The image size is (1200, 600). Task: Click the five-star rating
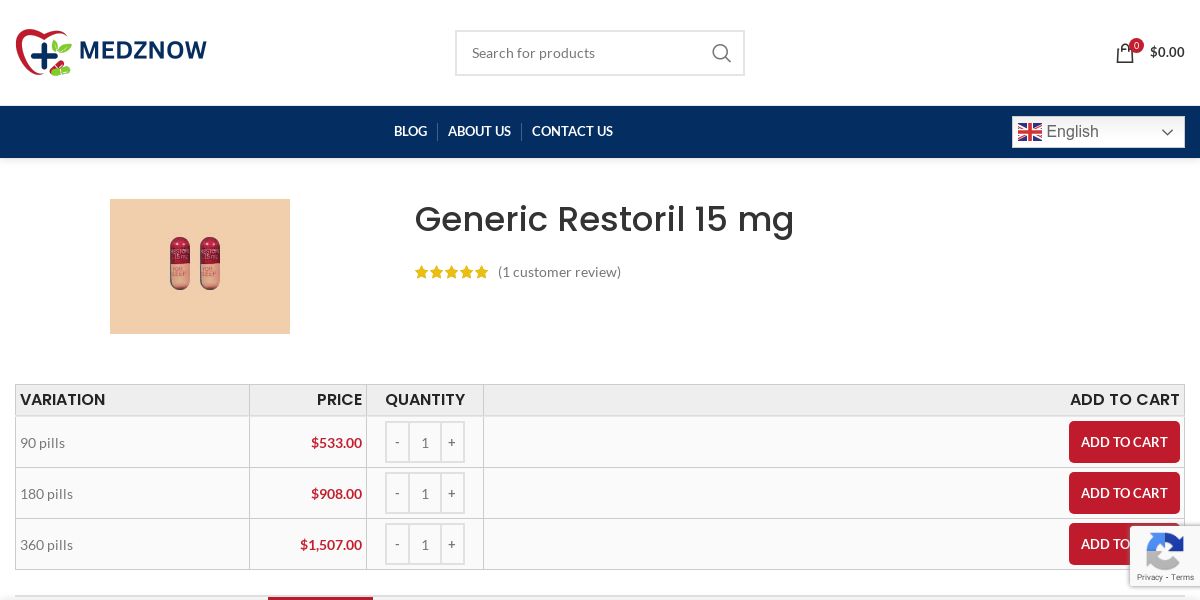pyautogui.click(x=451, y=272)
